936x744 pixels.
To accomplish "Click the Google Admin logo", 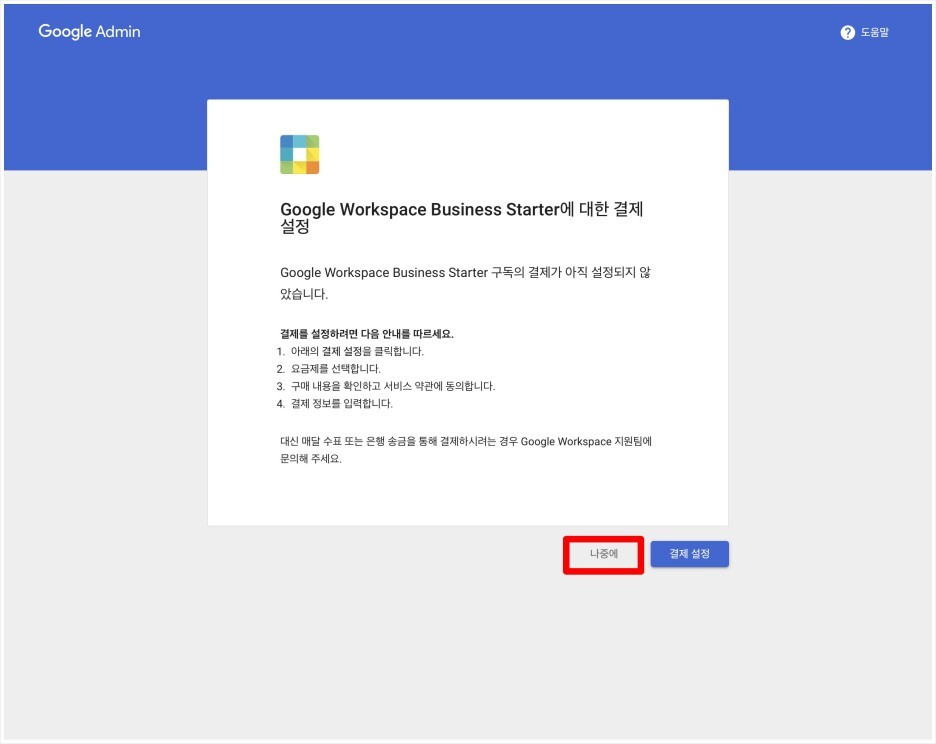I will 90,32.
